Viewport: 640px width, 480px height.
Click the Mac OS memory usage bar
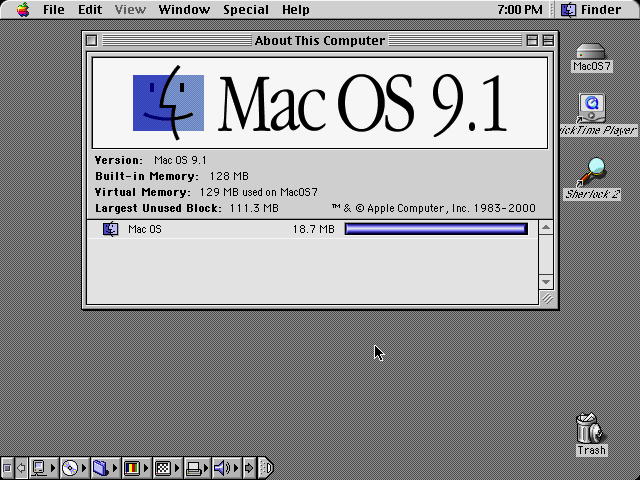[436, 229]
